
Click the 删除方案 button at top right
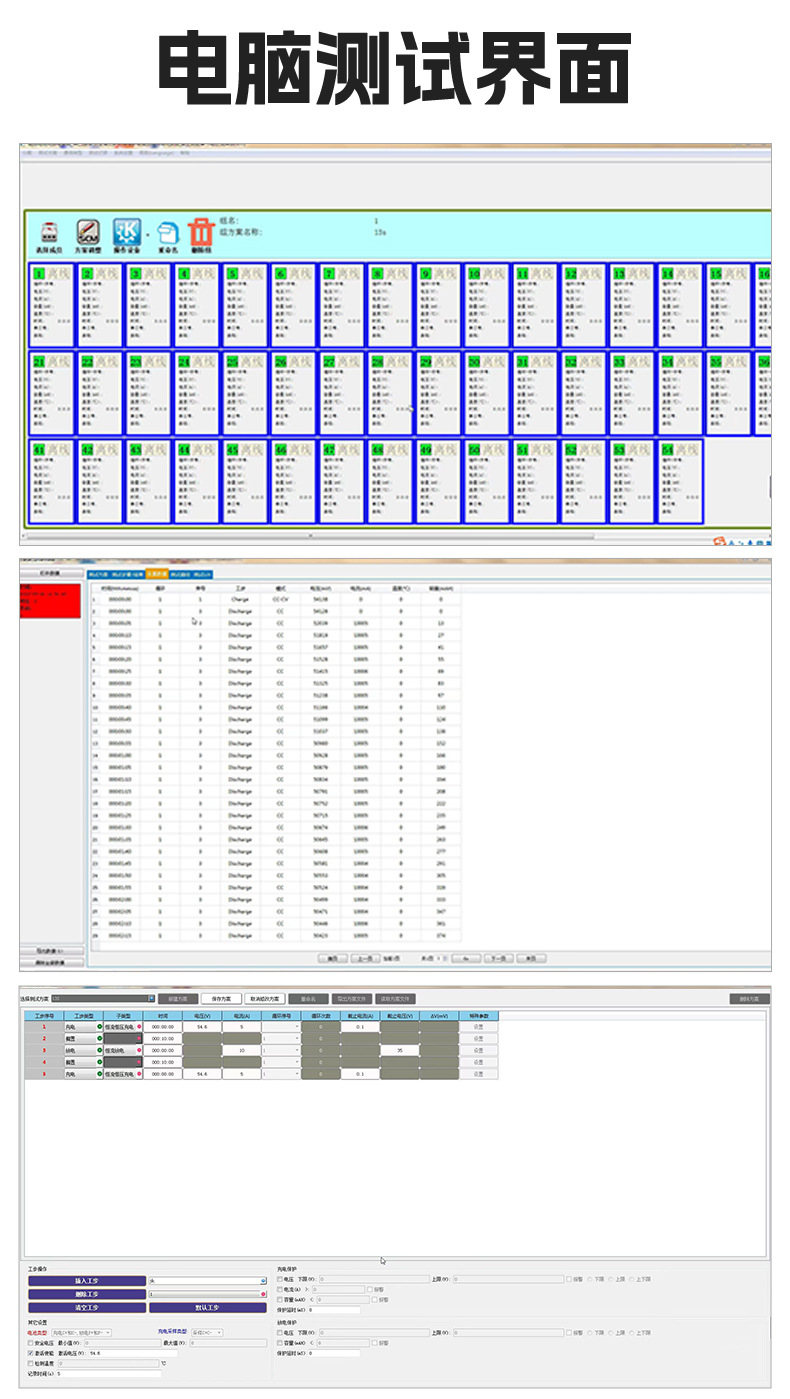pos(750,998)
